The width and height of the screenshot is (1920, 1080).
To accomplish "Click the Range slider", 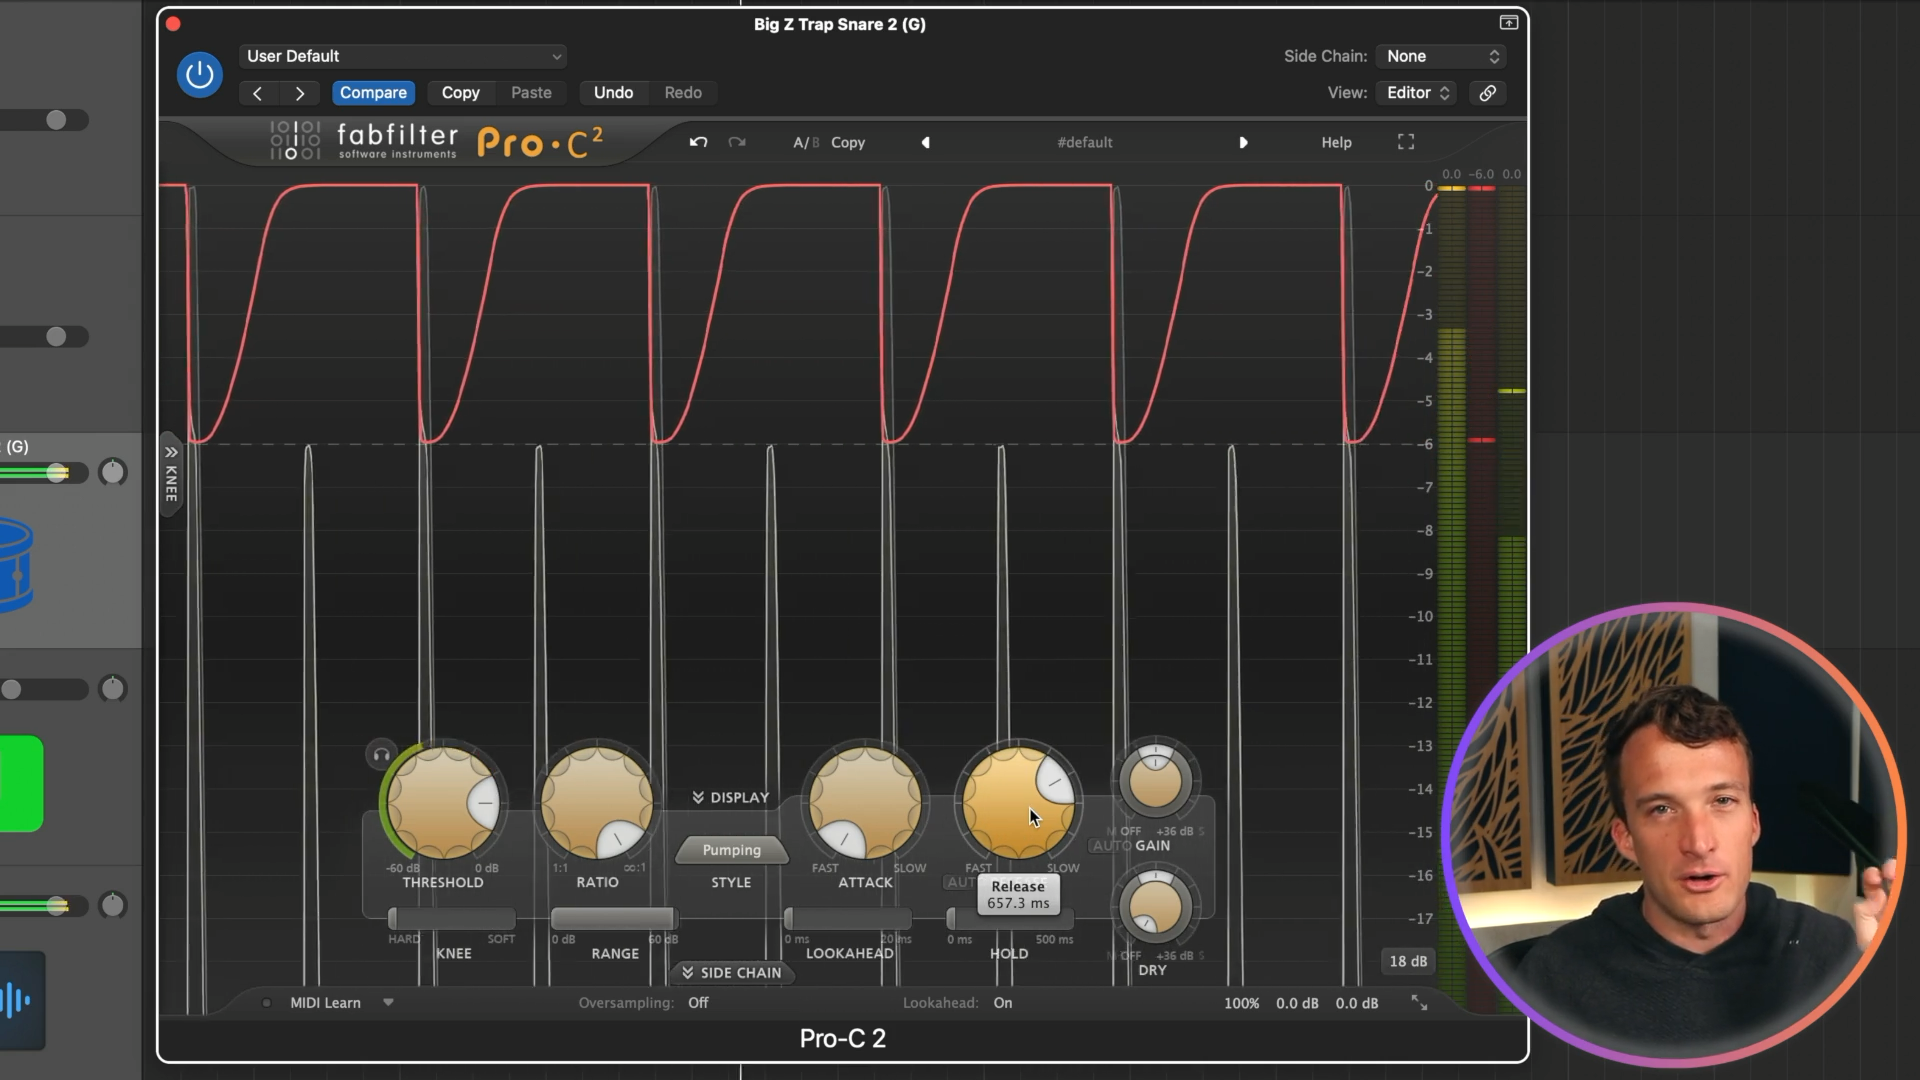I will [x=614, y=918].
